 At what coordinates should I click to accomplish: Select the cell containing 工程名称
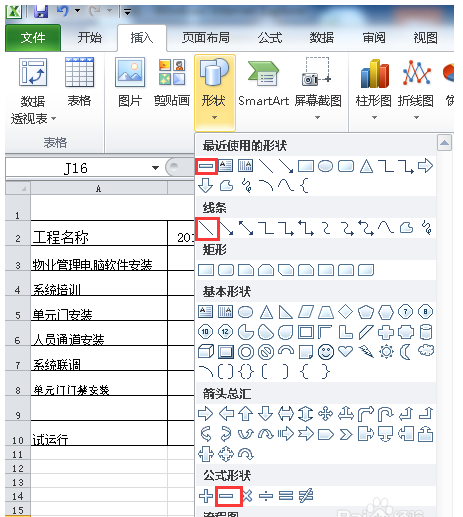(x=99, y=233)
